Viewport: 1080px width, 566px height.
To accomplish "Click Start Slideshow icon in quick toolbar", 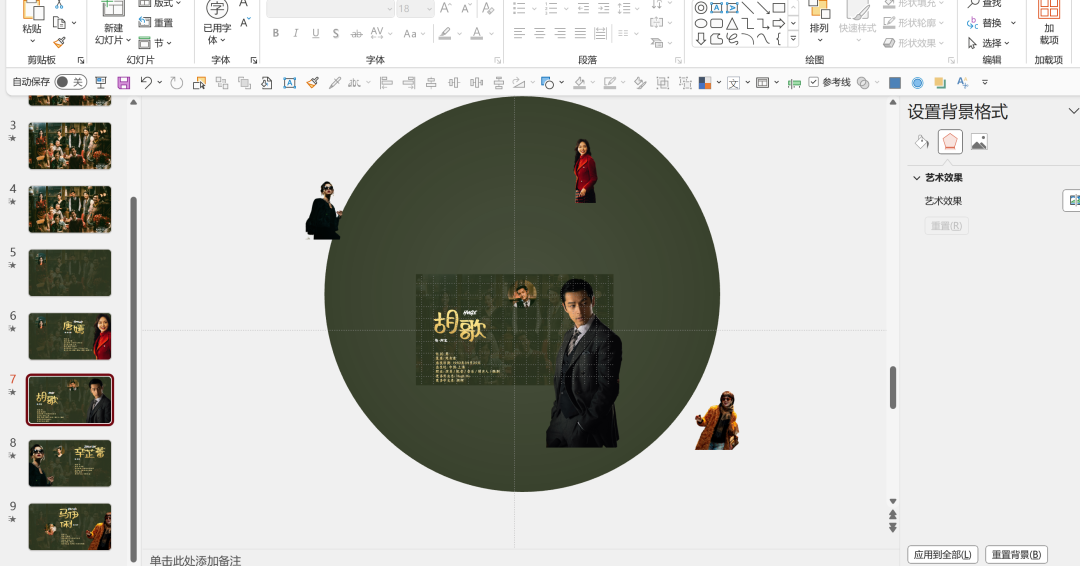I will click(x=101, y=83).
